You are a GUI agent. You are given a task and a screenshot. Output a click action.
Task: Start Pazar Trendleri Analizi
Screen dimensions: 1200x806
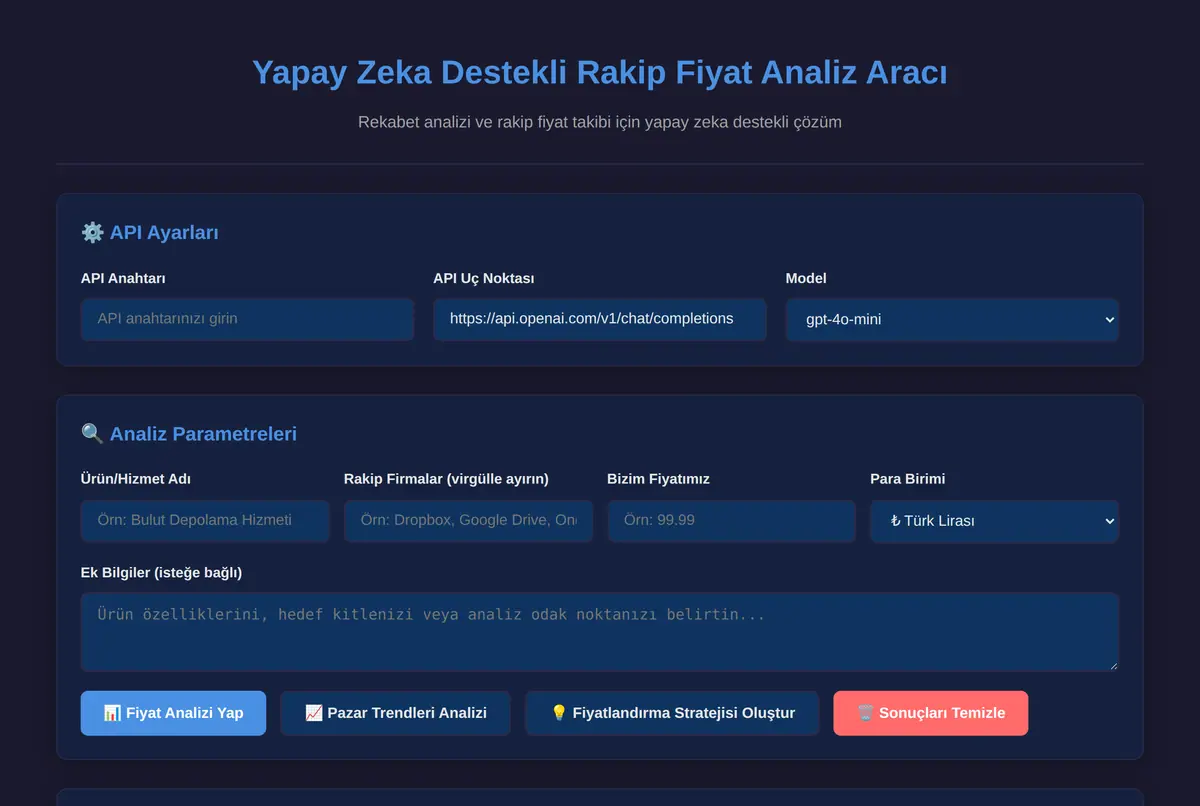tap(395, 713)
